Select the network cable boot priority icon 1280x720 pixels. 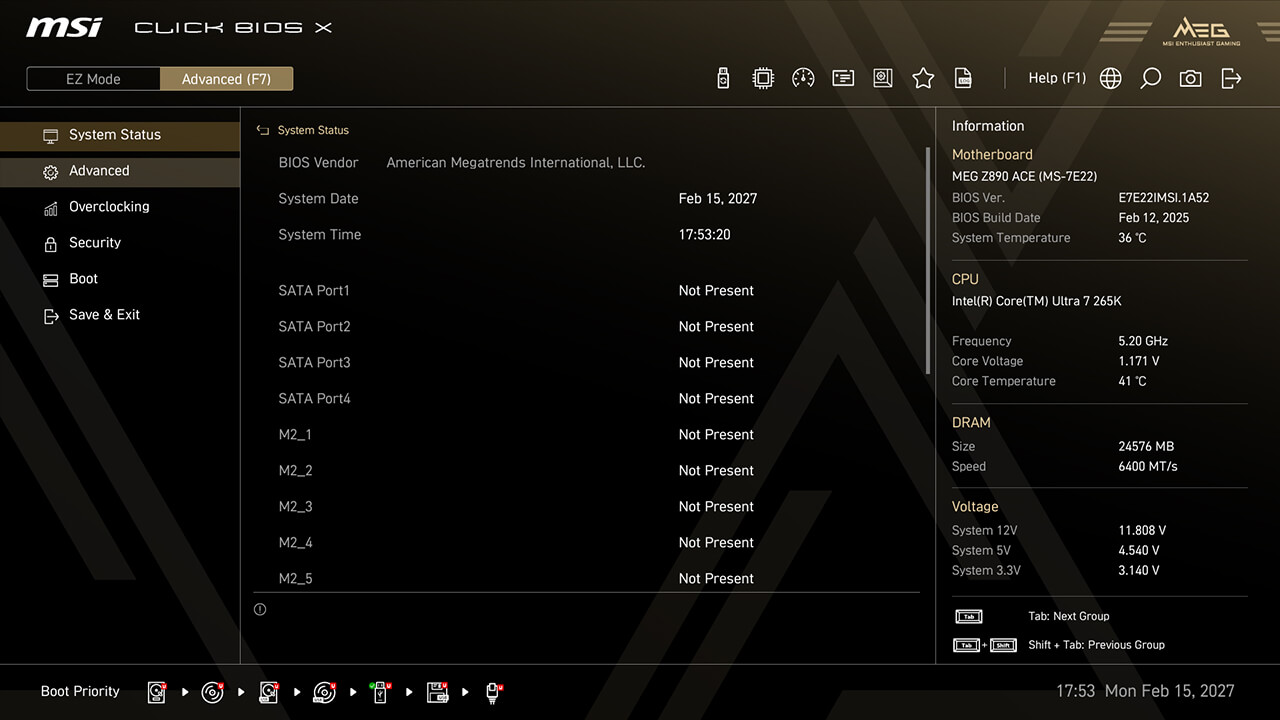(493, 692)
